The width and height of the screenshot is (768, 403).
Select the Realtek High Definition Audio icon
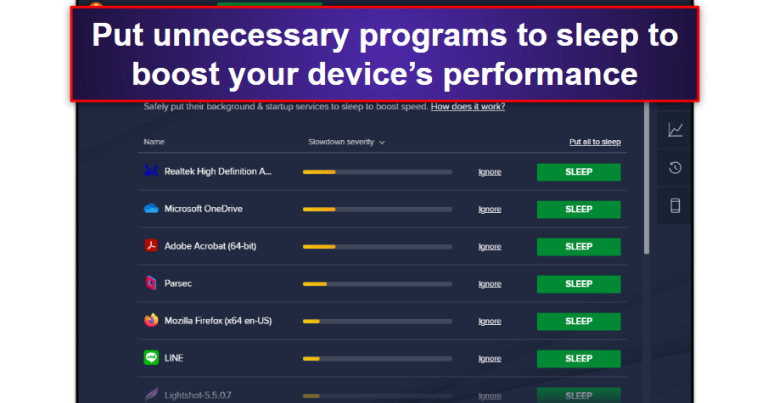pos(151,171)
